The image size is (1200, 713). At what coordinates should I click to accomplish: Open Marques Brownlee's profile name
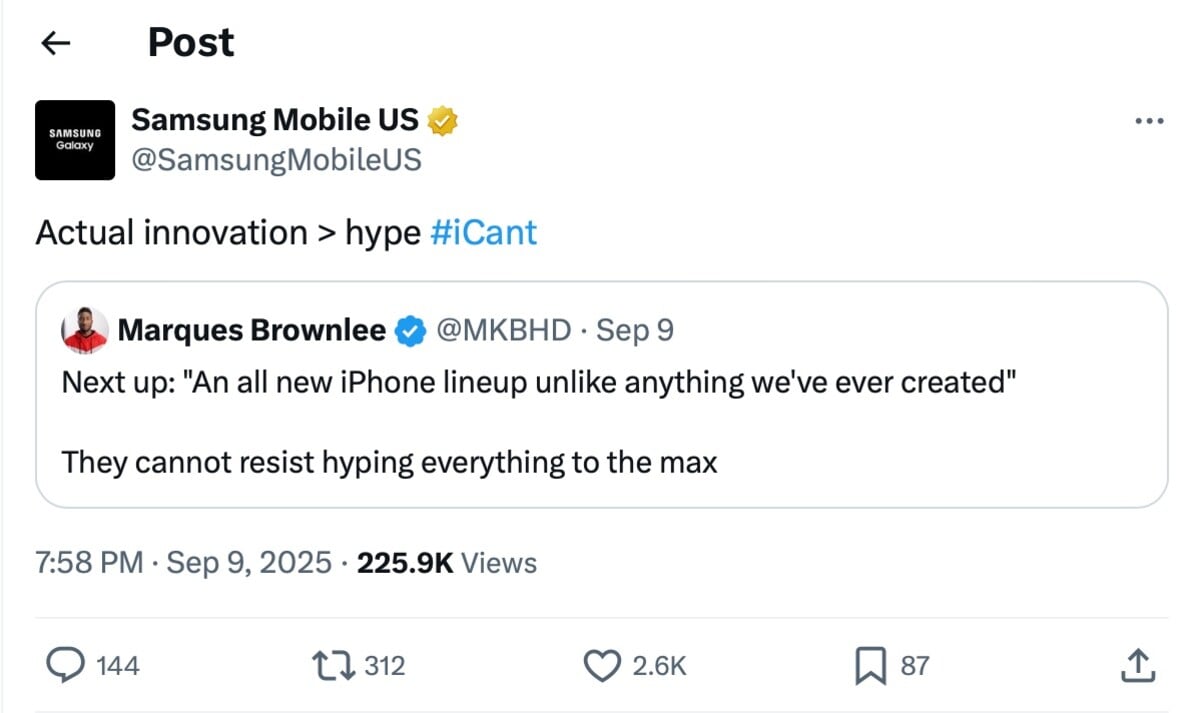coord(251,330)
